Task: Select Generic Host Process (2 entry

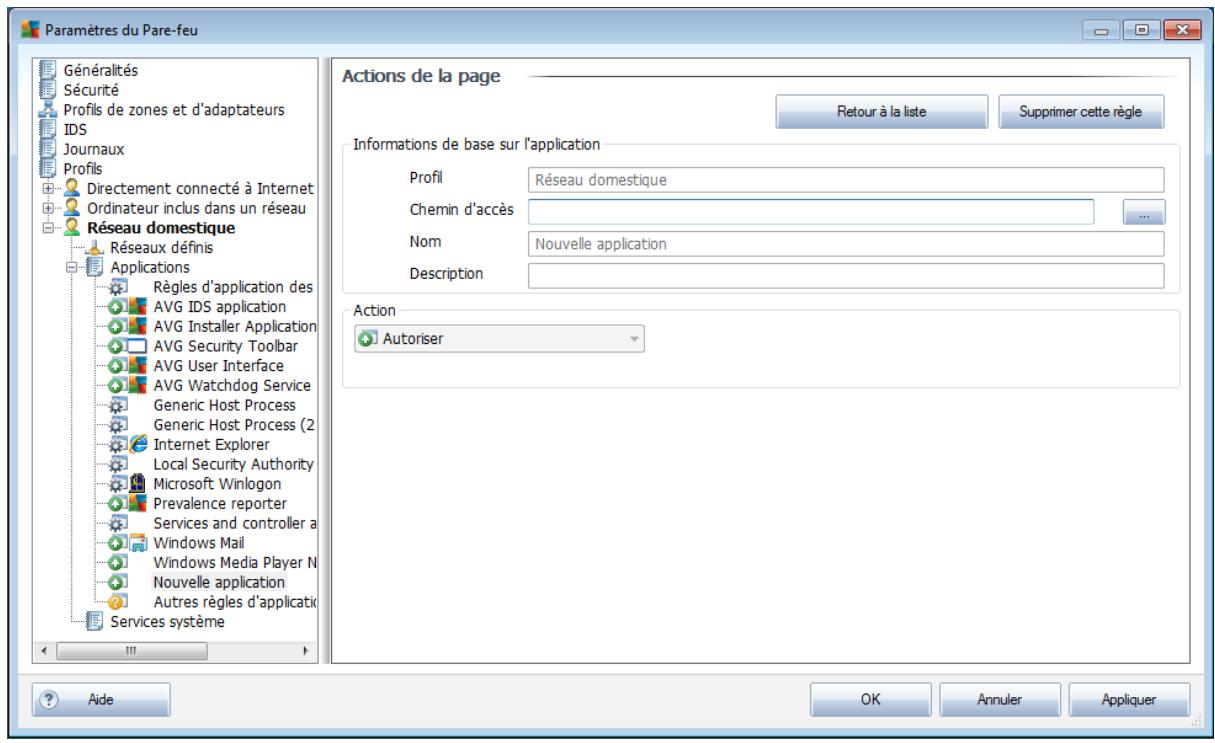Action: pos(234,425)
